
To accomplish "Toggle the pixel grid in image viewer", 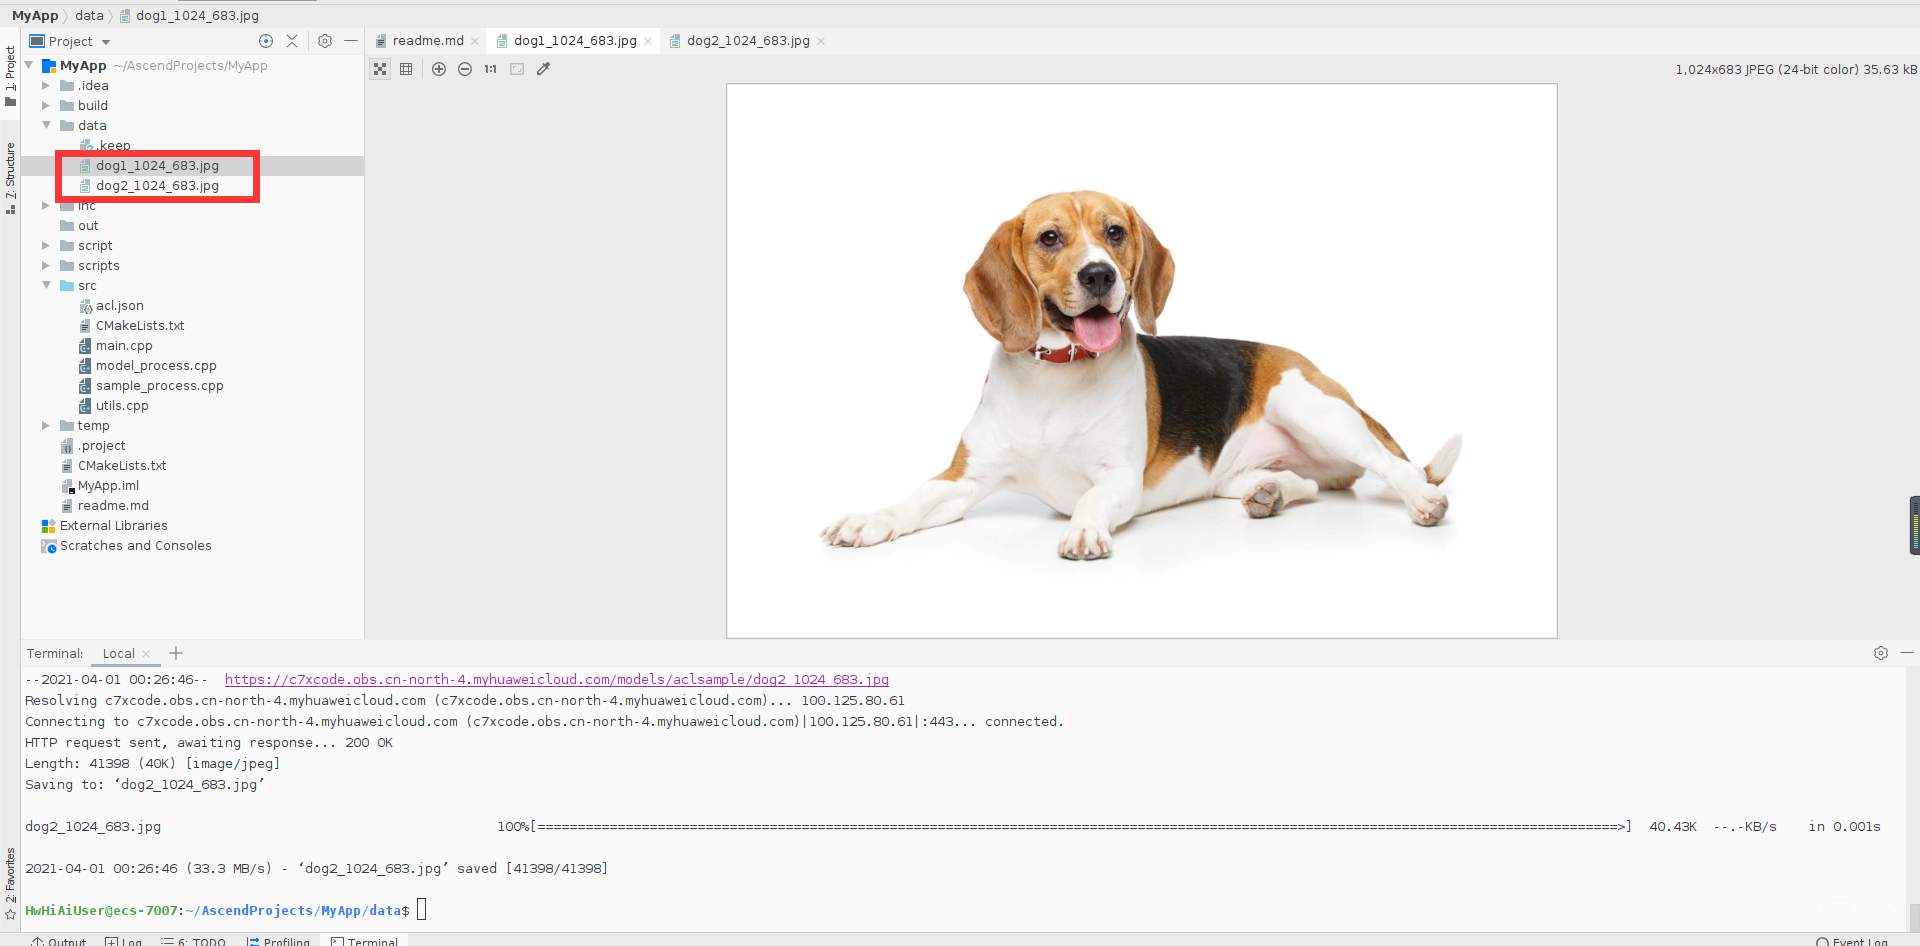I will tap(406, 69).
